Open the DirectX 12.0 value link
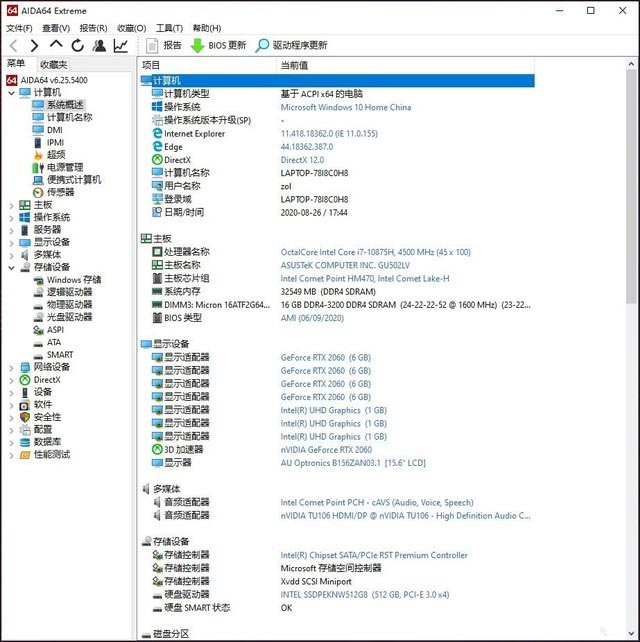This screenshot has width=640, height=642. coord(302,160)
